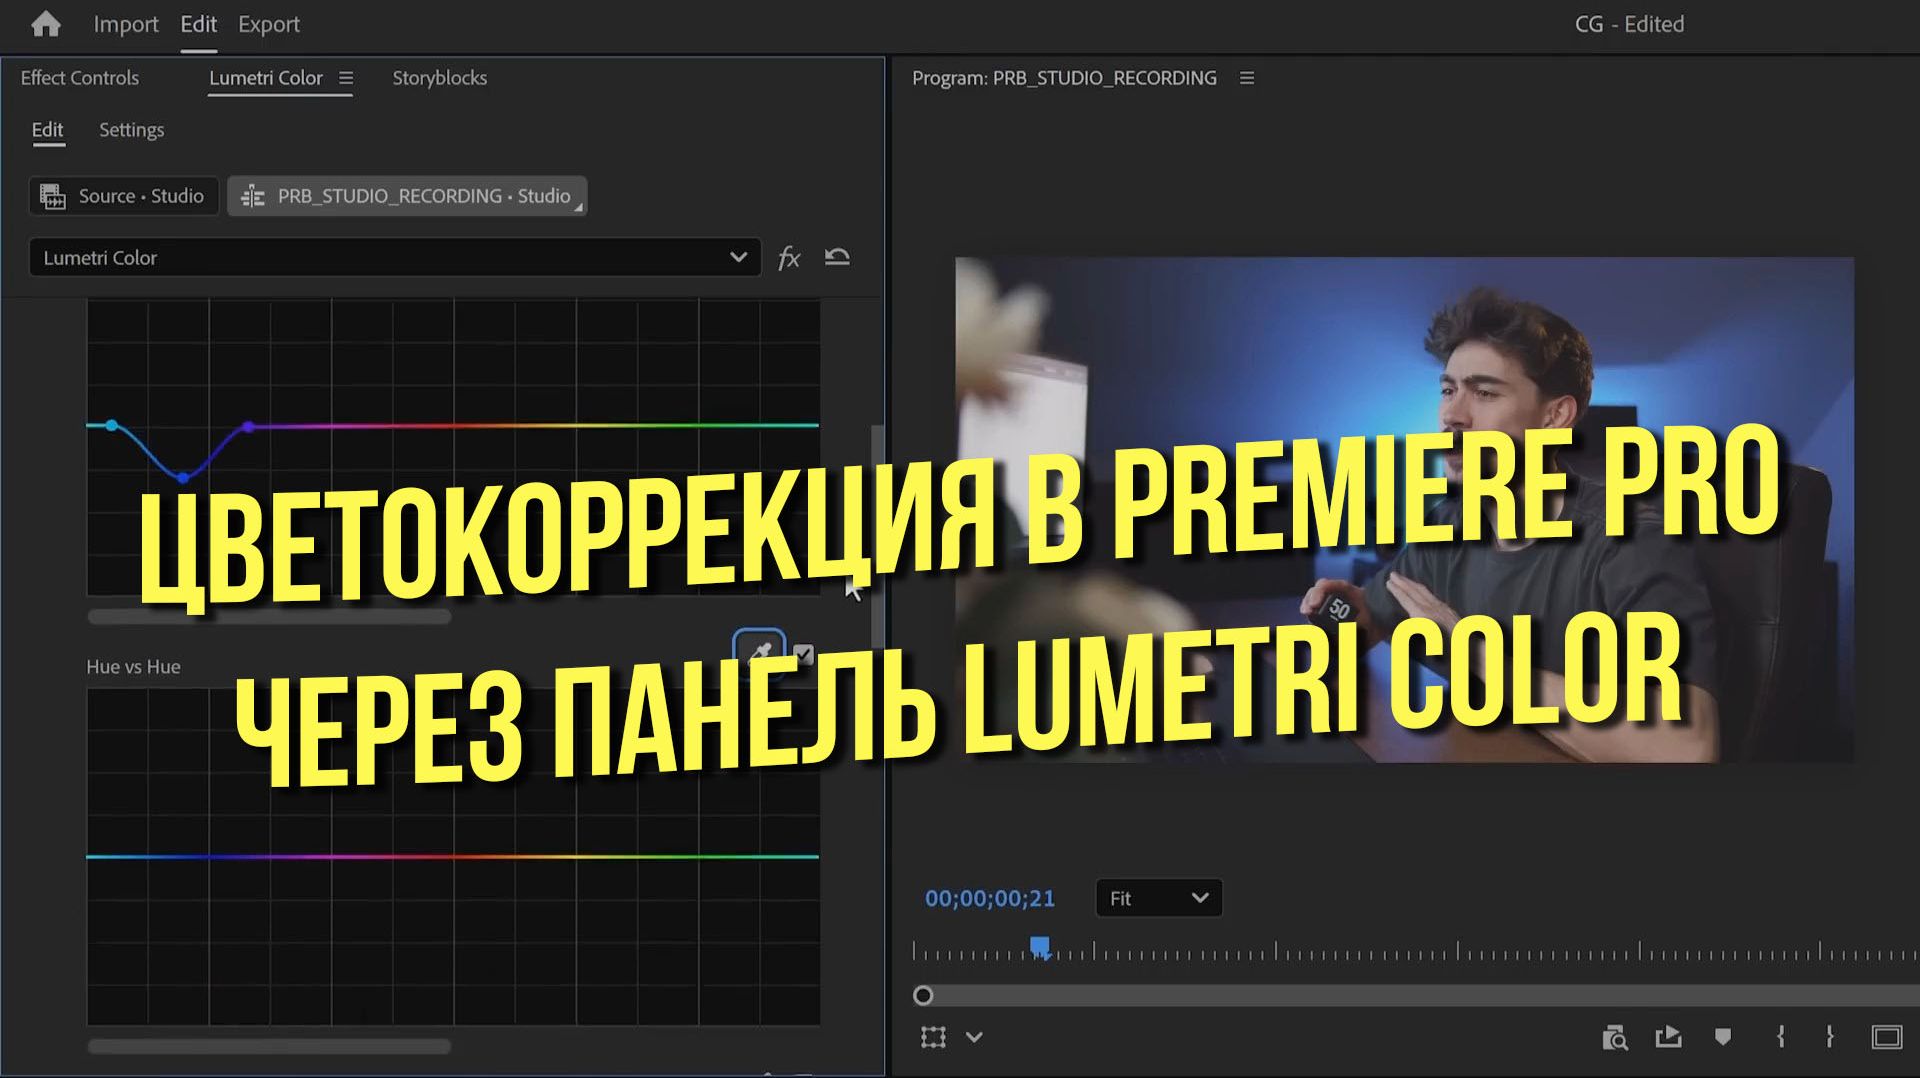Add a marker using the marker icon
1920x1078 pixels.
click(x=1722, y=1038)
